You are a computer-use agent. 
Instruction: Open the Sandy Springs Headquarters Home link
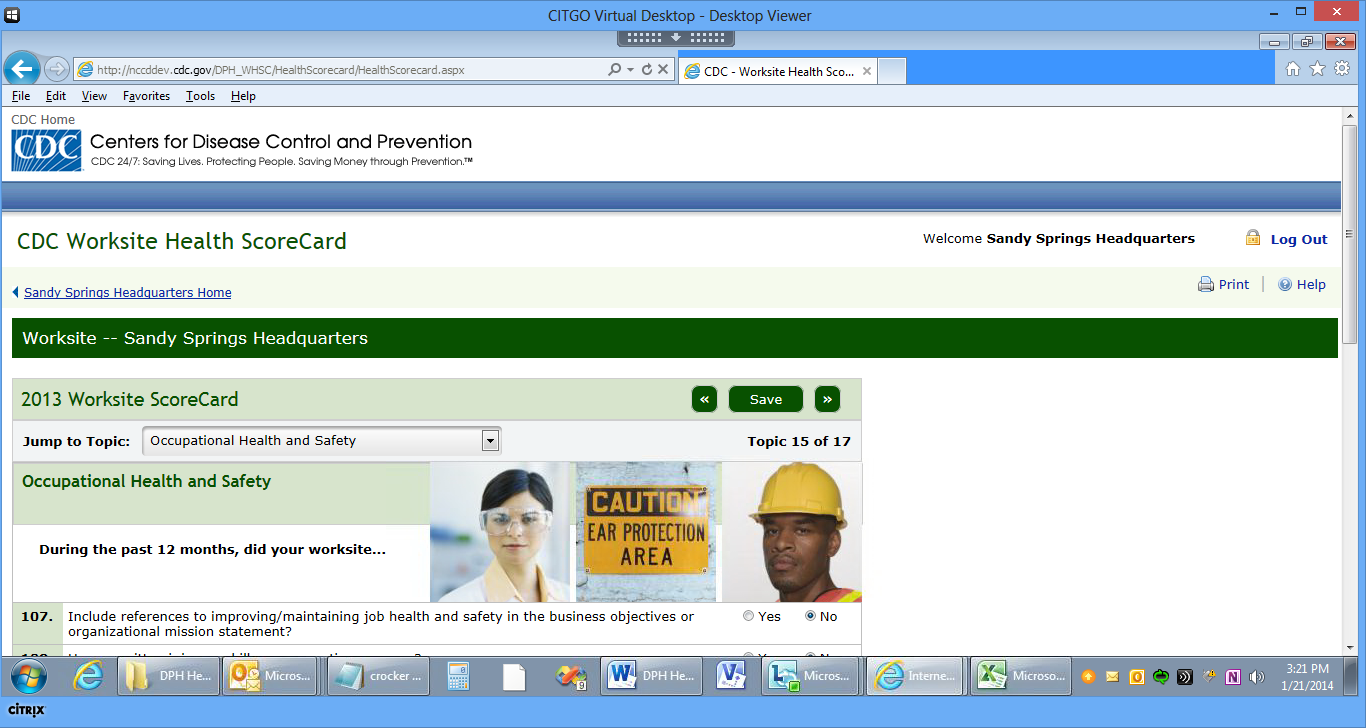point(128,293)
